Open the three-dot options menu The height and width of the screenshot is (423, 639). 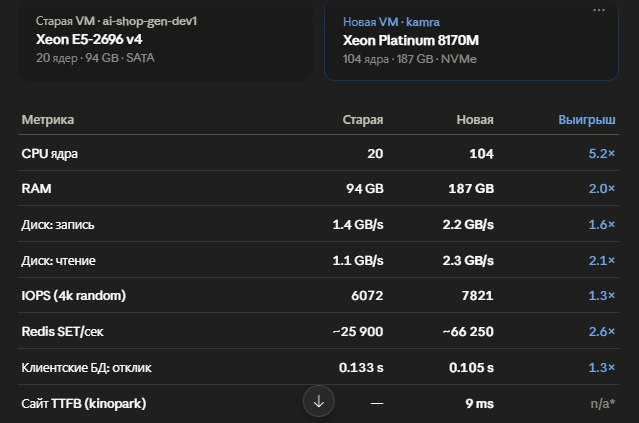pyautogui.click(x=599, y=10)
